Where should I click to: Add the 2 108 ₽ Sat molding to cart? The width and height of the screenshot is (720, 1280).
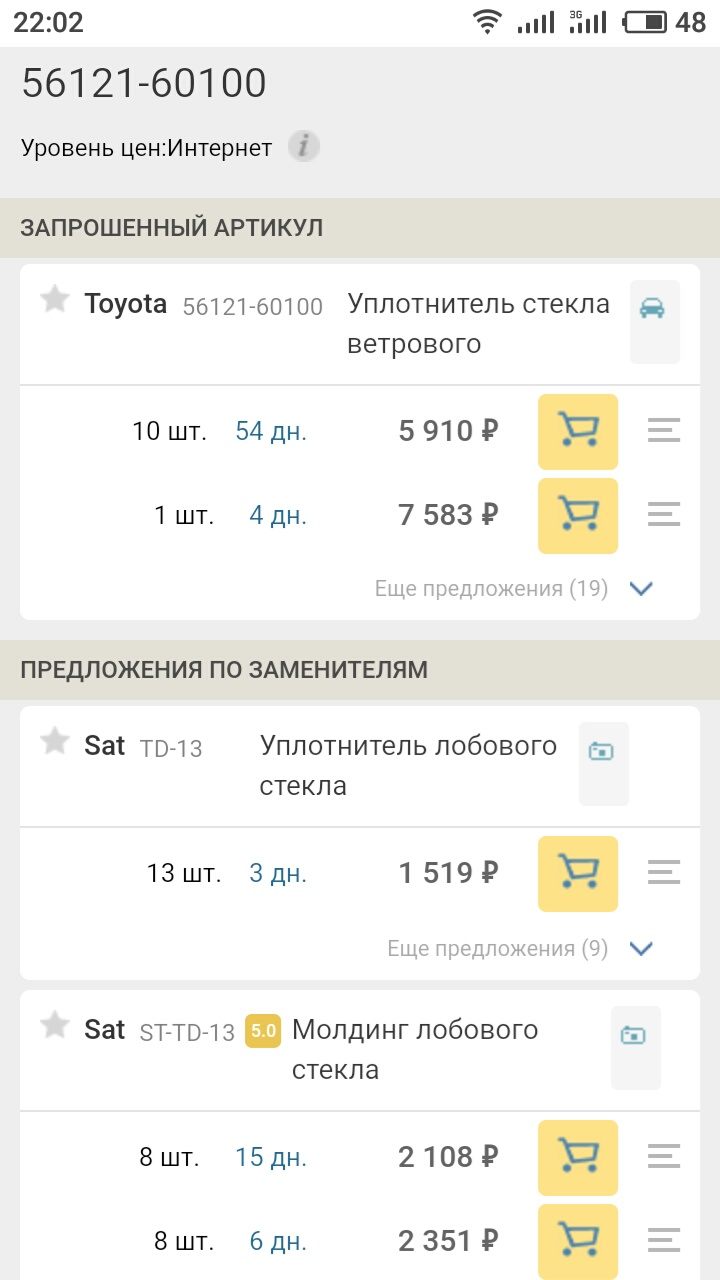coord(578,1158)
